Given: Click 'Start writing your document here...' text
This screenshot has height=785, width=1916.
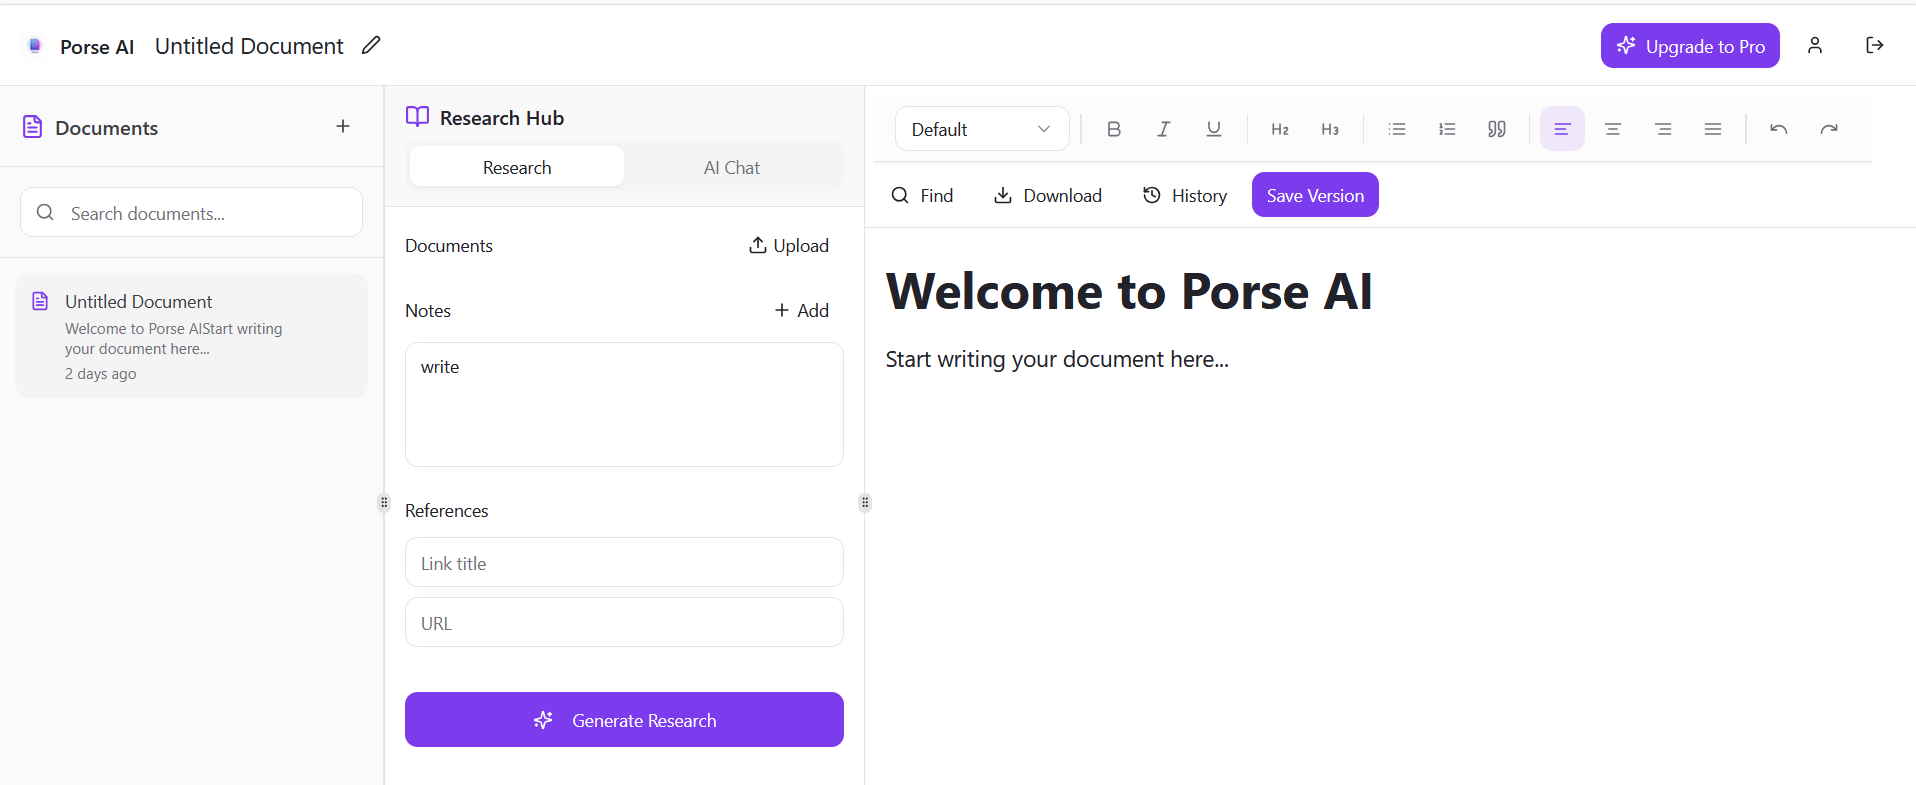Looking at the screenshot, I should coord(1057,359).
